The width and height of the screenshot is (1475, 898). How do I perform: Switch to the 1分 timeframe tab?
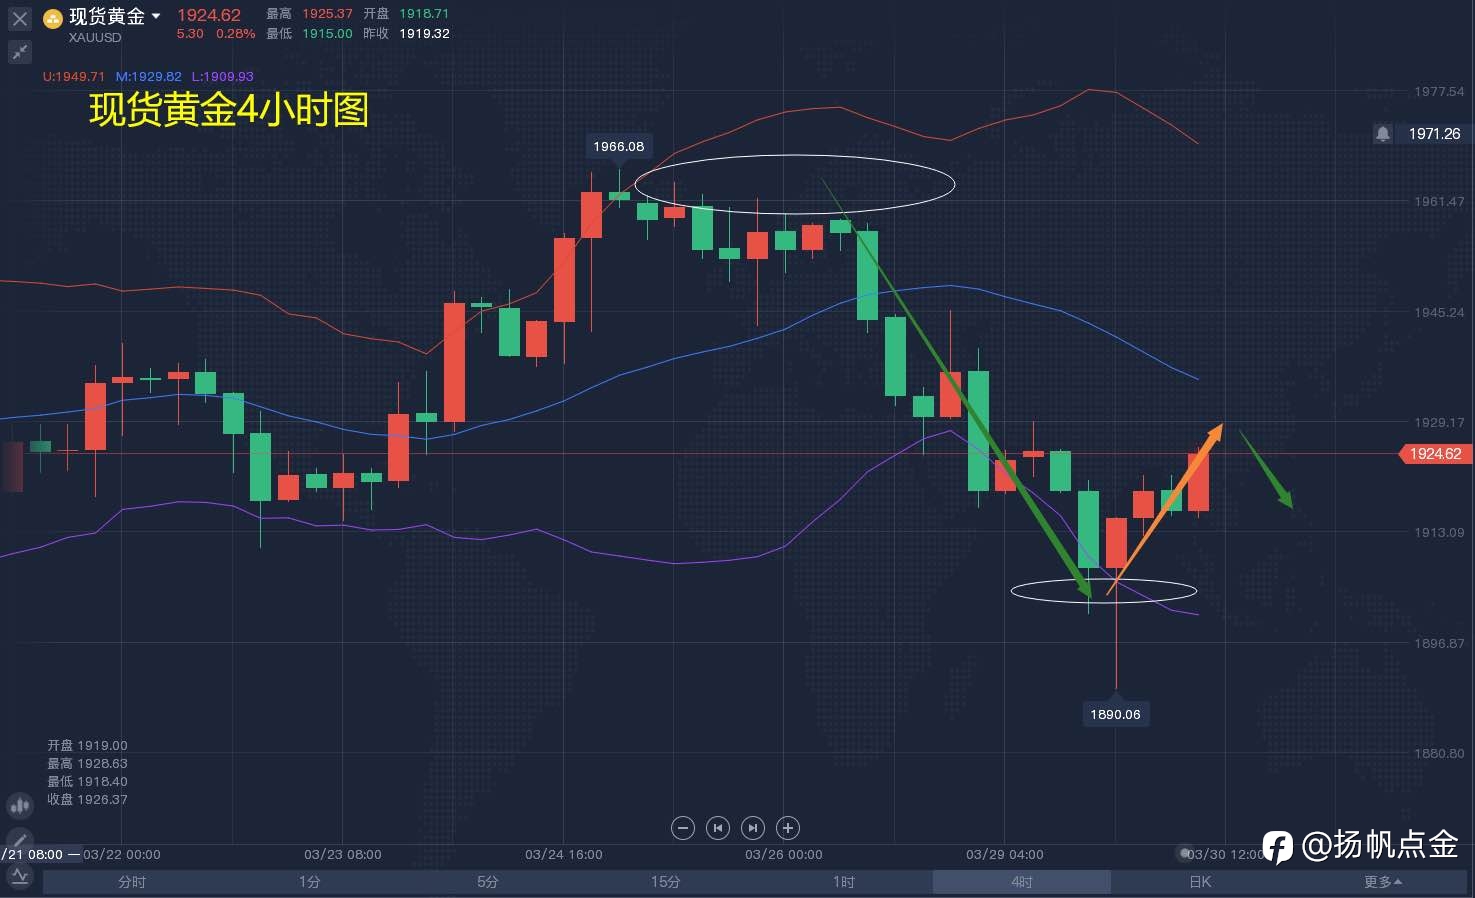point(310,882)
